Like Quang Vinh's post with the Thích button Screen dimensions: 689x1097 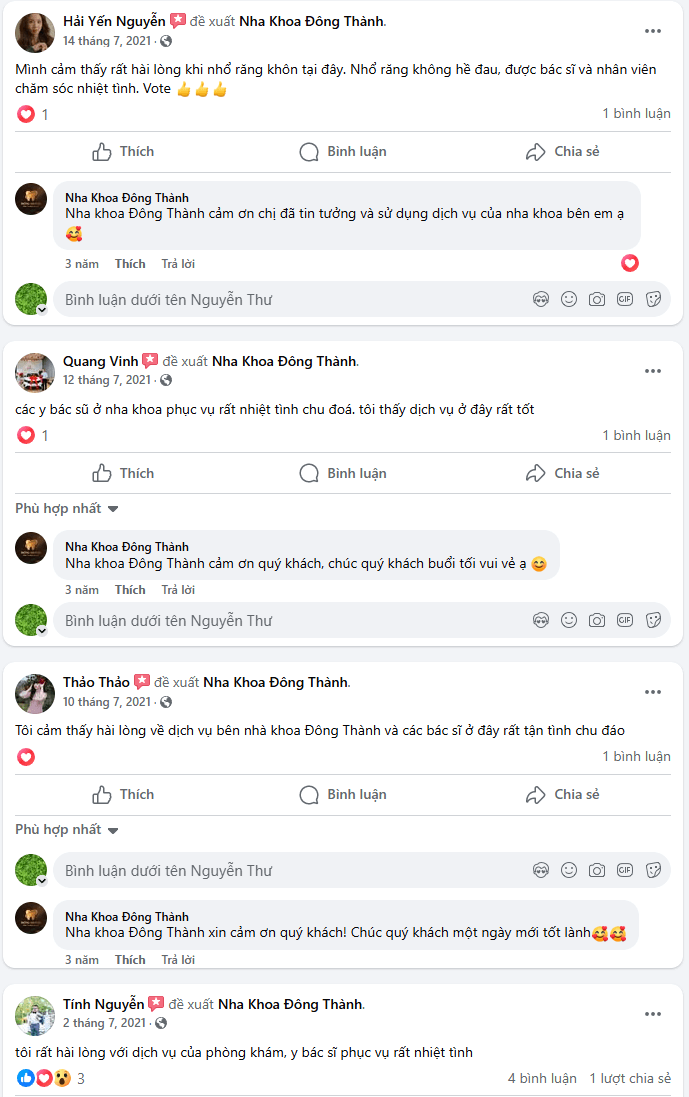124,473
